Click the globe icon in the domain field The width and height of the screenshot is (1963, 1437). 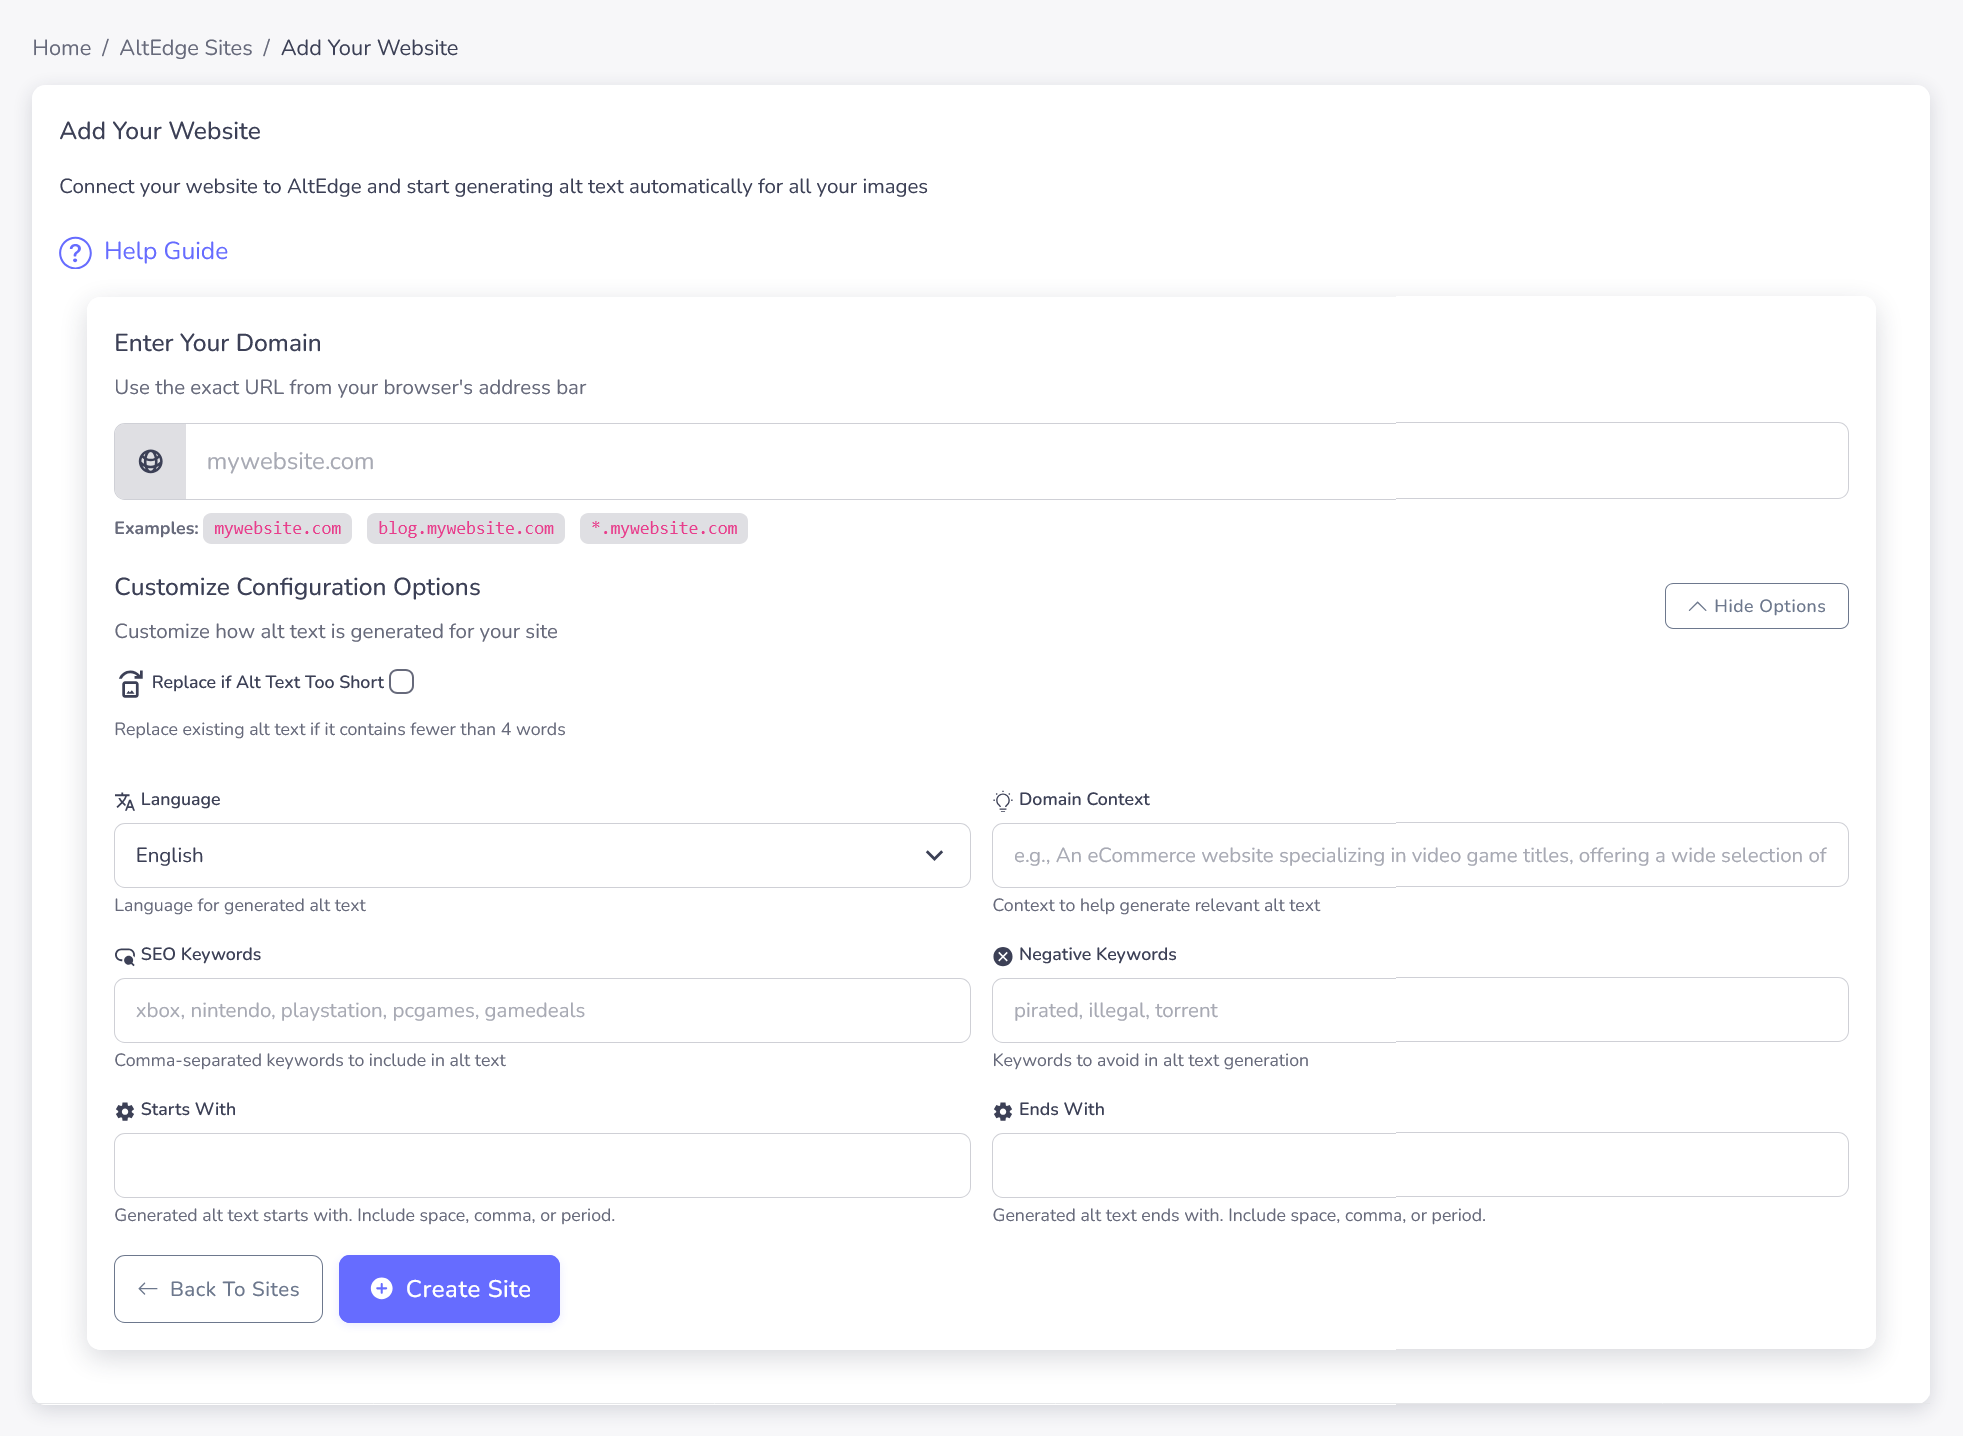(x=150, y=461)
